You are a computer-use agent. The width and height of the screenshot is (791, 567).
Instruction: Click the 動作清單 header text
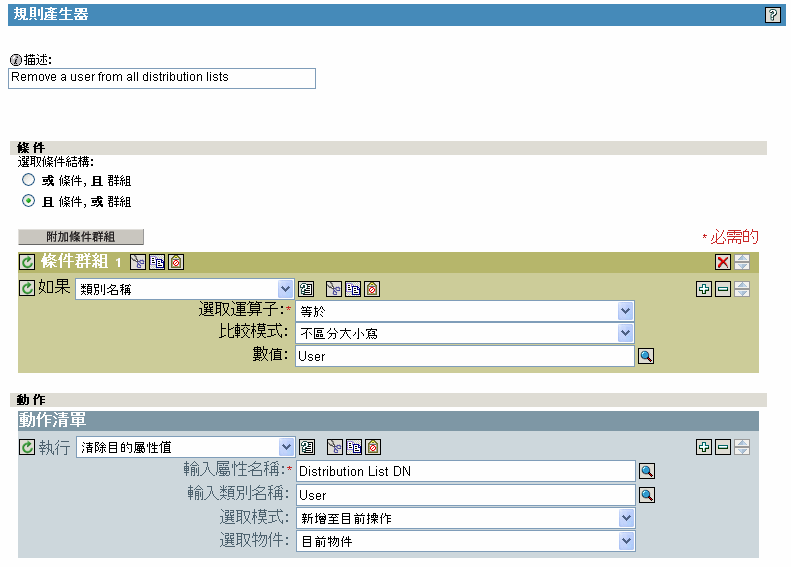(x=52, y=420)
